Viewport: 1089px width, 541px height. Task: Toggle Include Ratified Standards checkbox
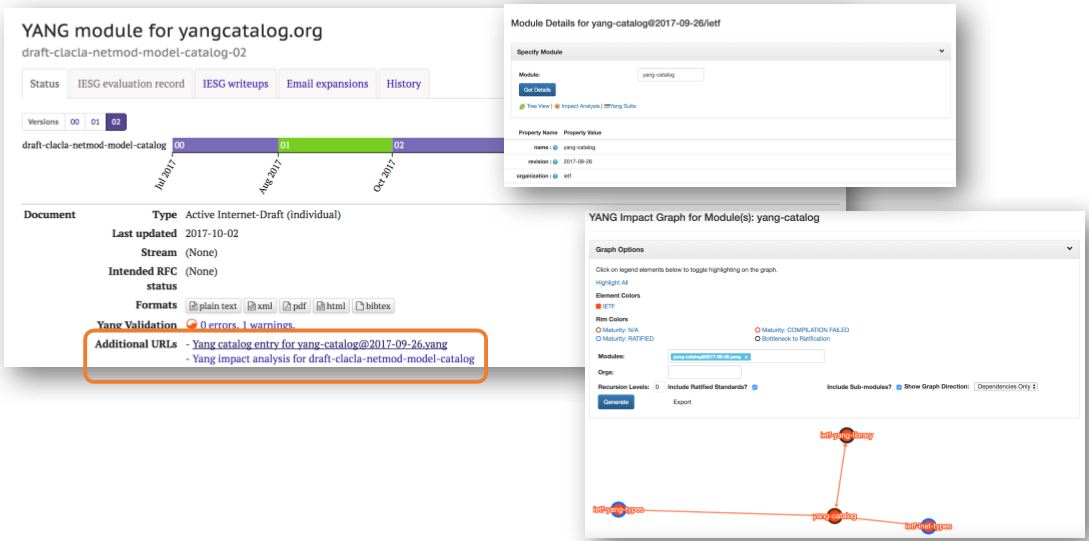(x=754, y=387)
